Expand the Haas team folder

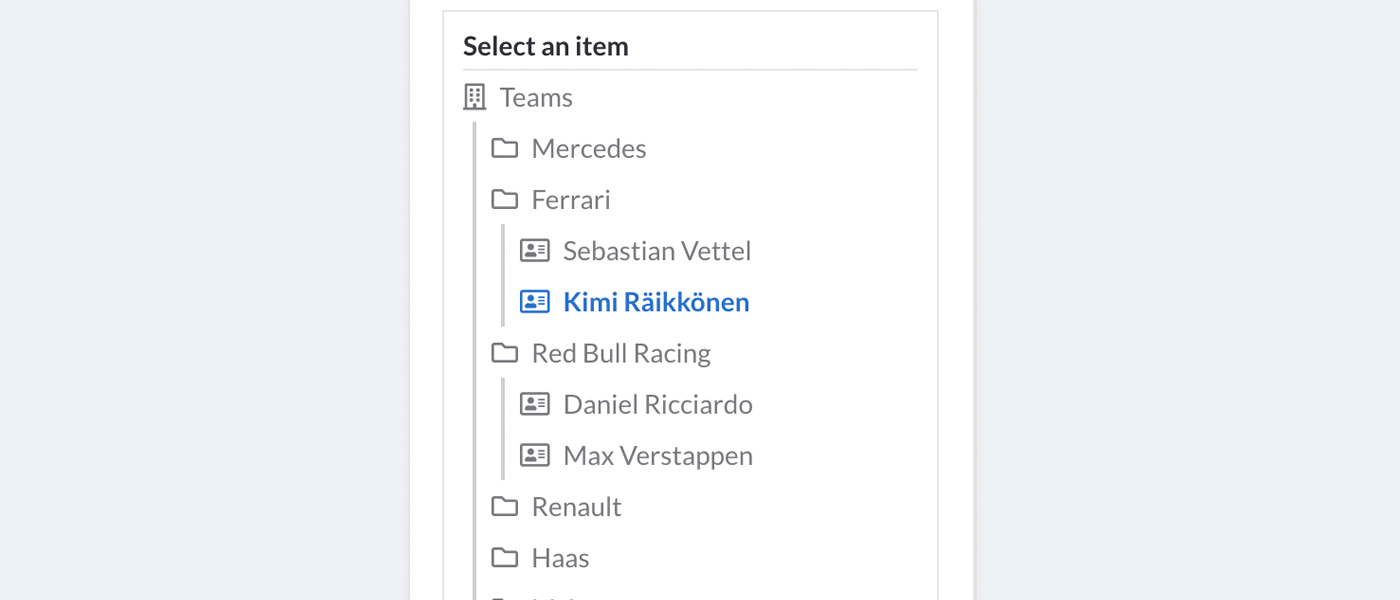click(560, 558)
